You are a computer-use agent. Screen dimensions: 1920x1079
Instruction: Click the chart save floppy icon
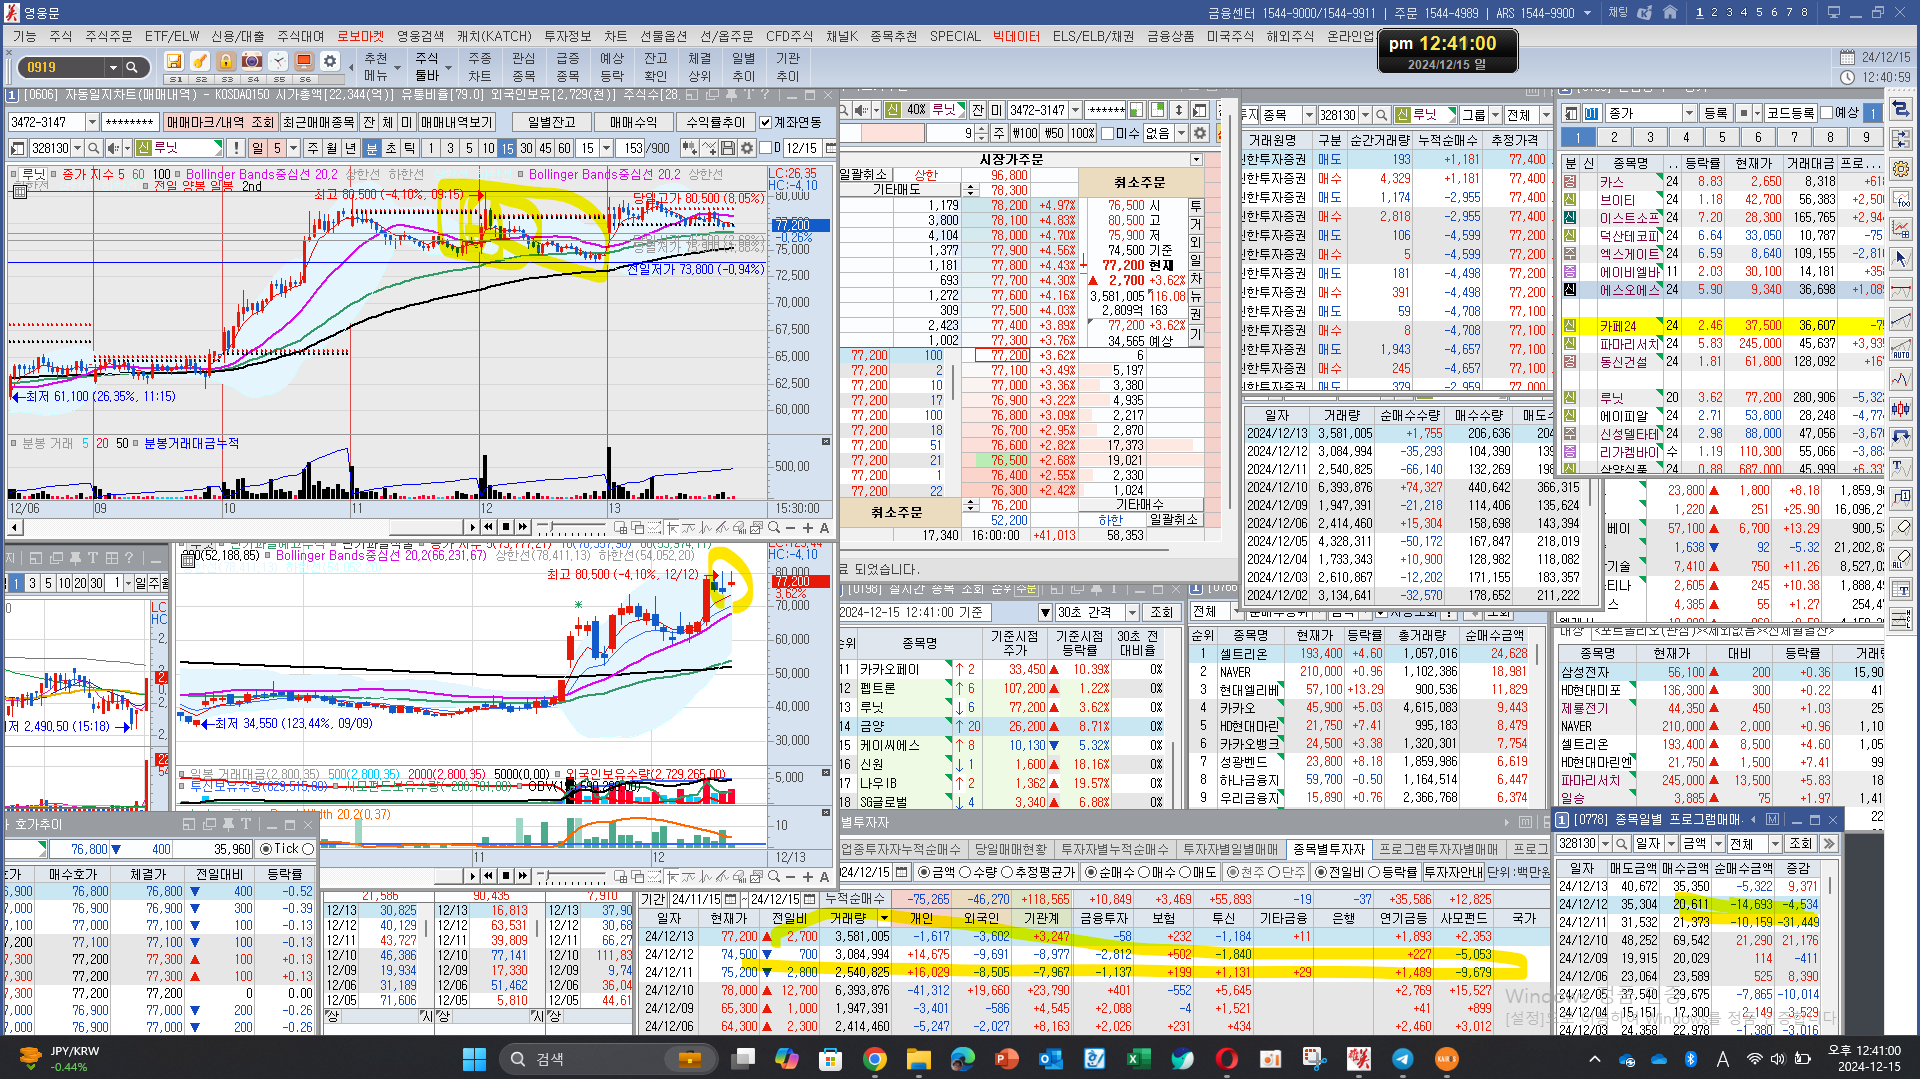[728, 148]
